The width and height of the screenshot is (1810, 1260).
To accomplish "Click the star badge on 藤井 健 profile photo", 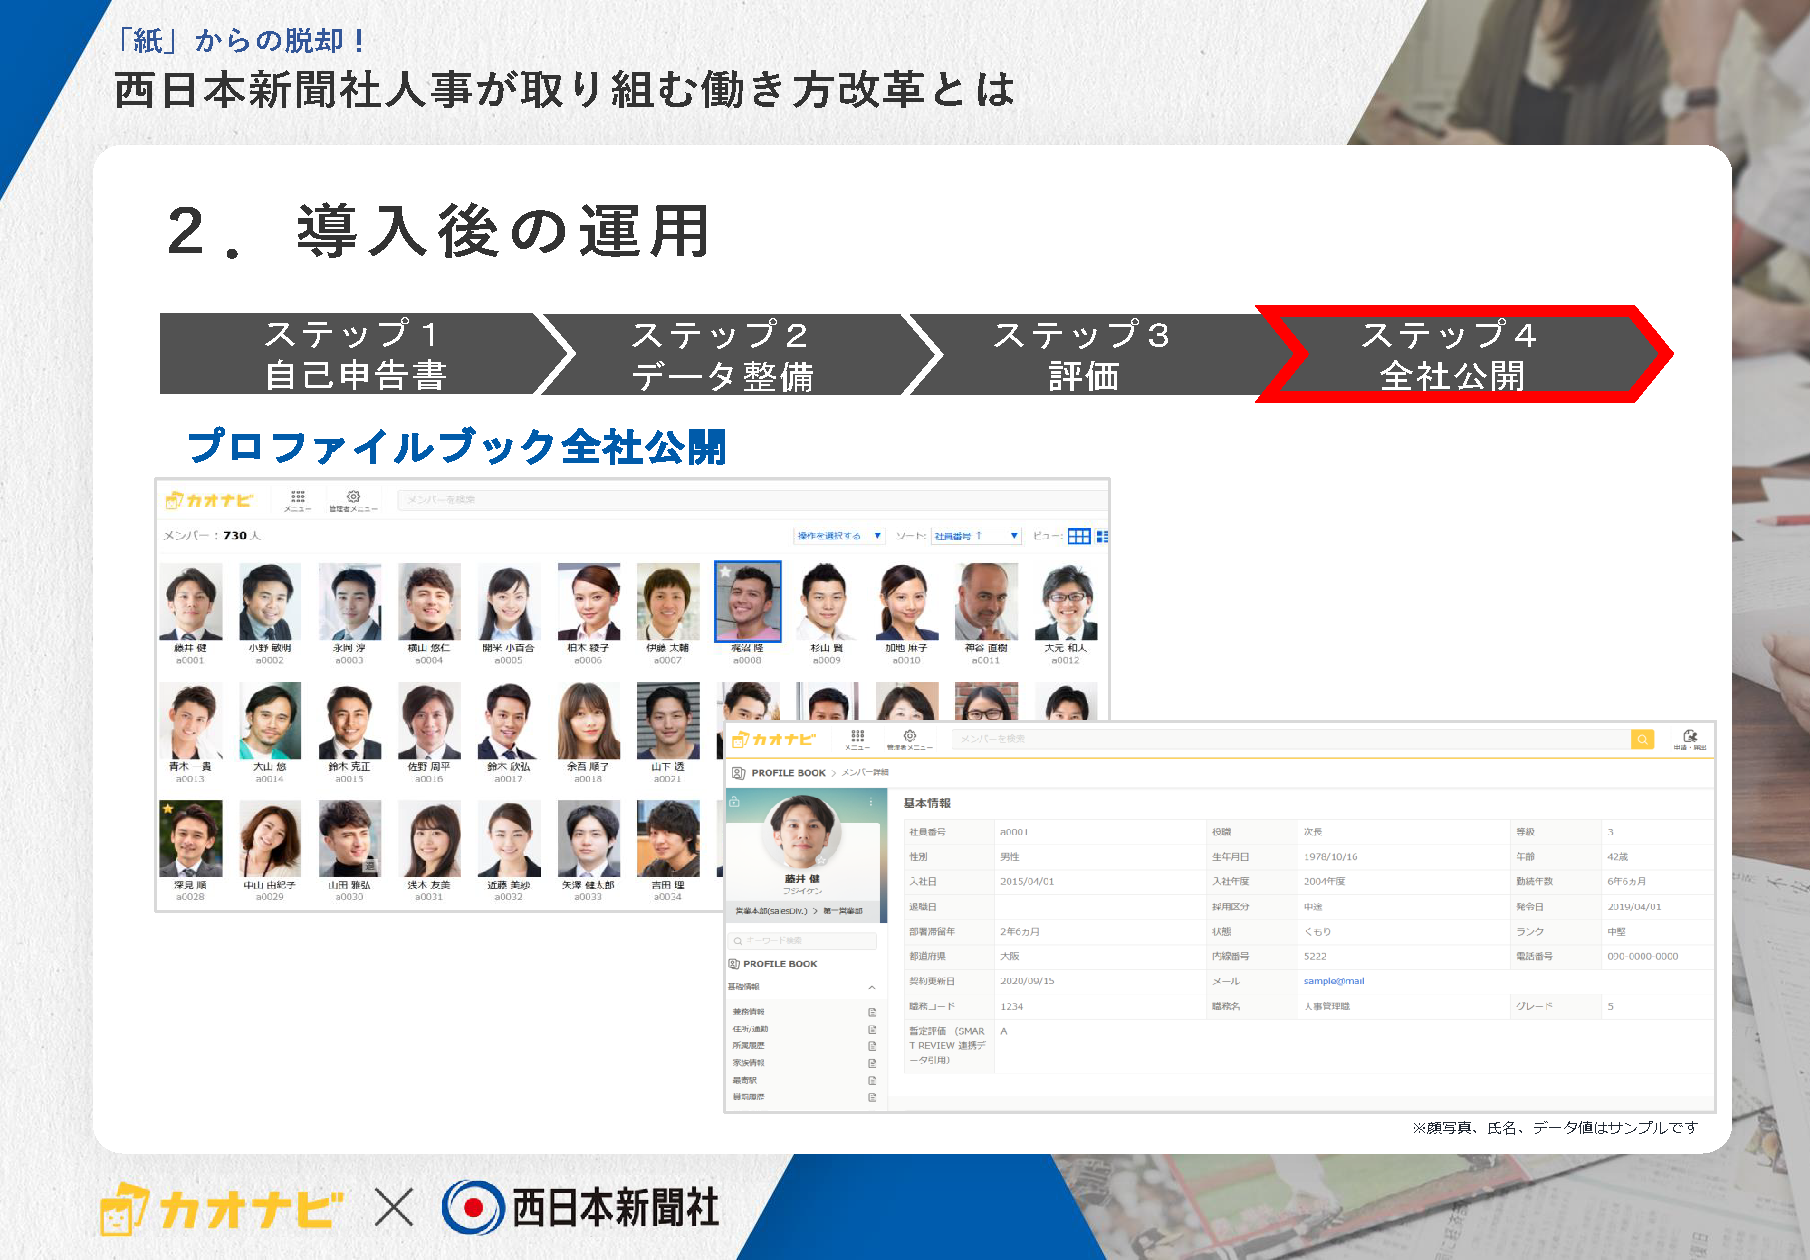I will click(x=822, y=858).
